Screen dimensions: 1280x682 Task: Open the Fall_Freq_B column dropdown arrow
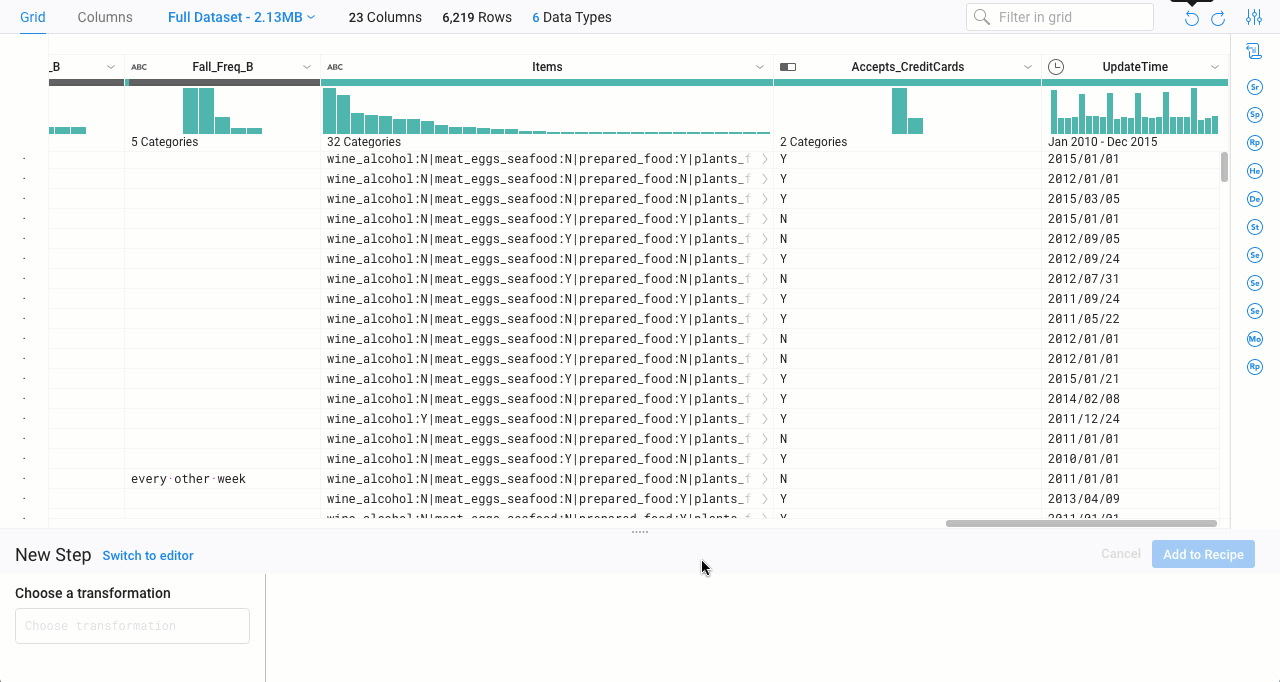(307, 67)
